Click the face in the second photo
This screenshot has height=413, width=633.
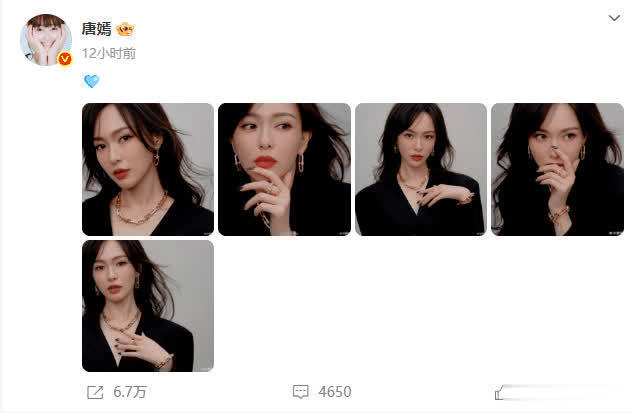[x=267, y=139]
